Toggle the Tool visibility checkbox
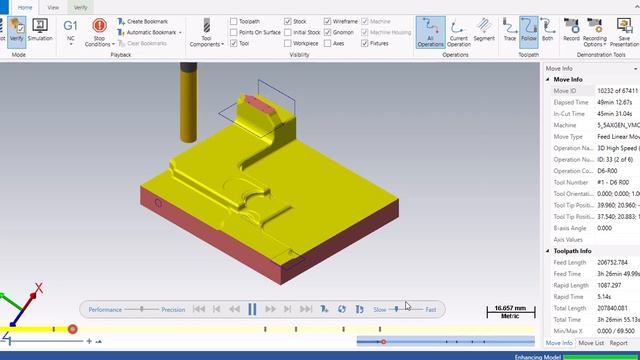The width and height of the screenshot is (640, 360). click(233, 43)
